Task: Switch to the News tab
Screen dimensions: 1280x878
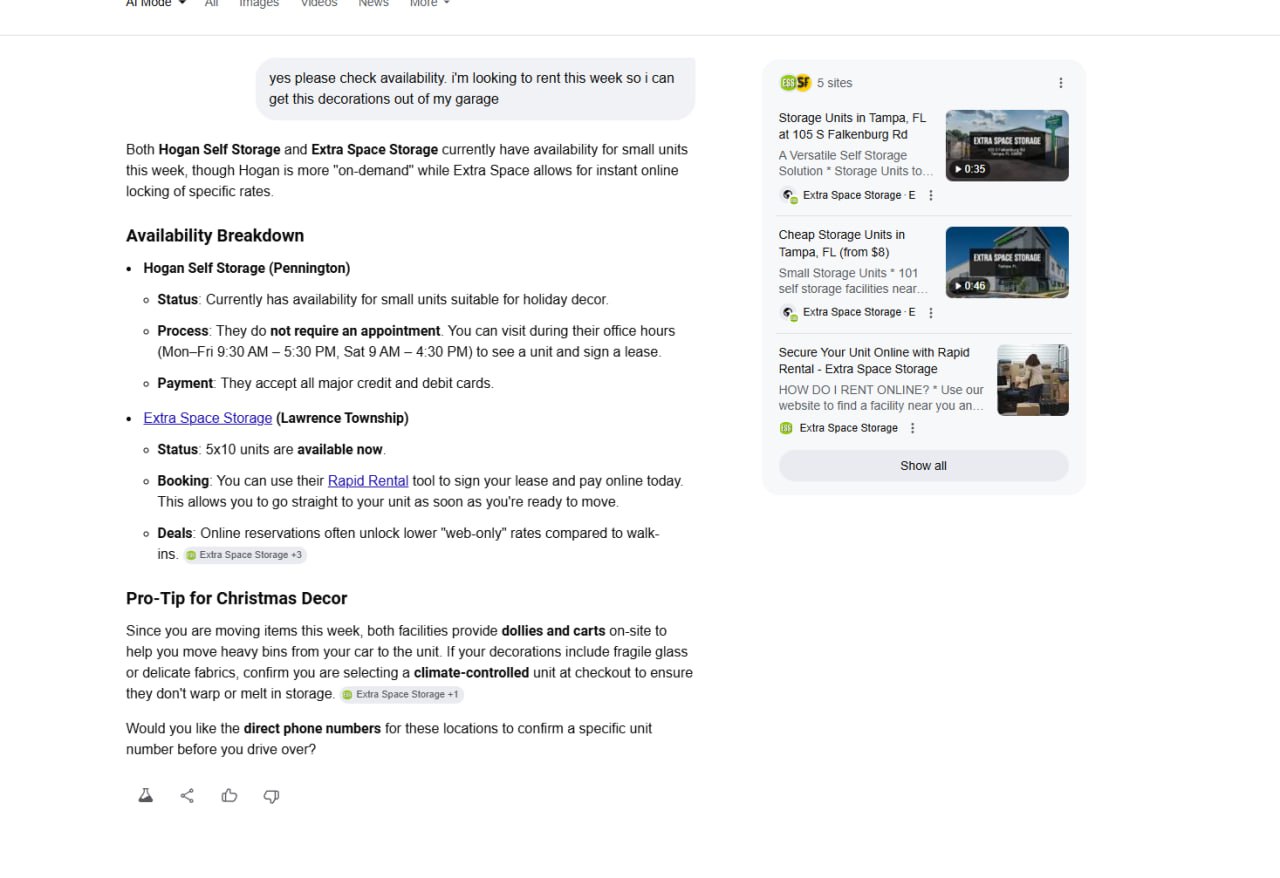Action: (x=373, y=4)
